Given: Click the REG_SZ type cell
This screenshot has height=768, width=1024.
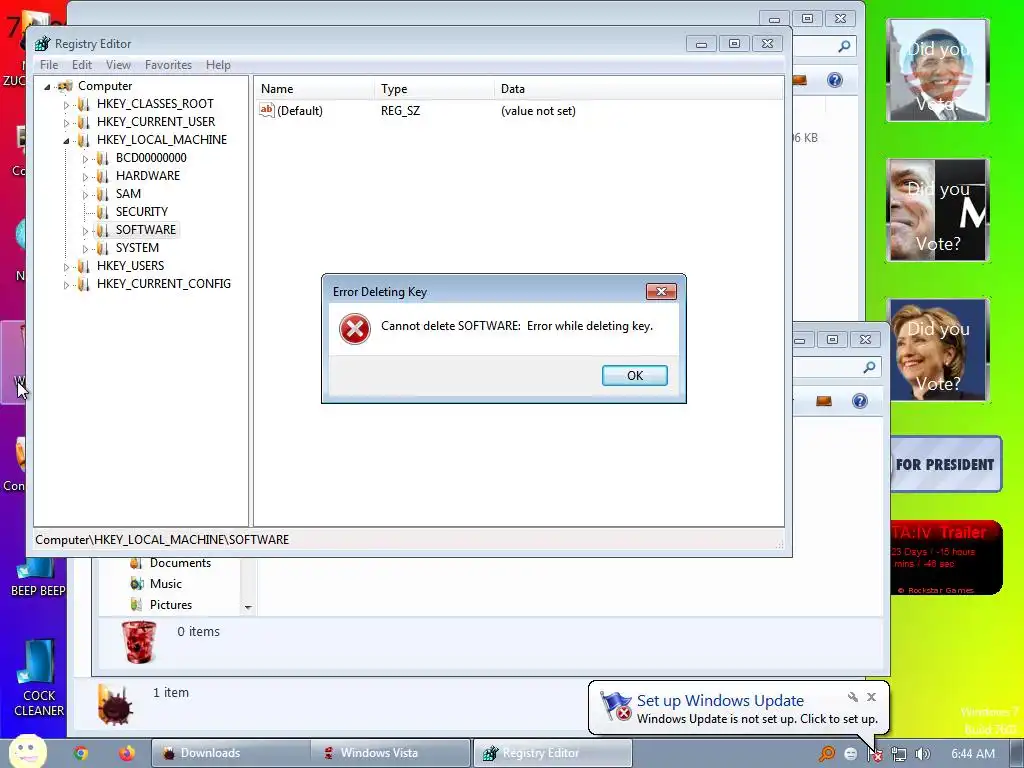Looking at the screenshot, I should [400, 111].
